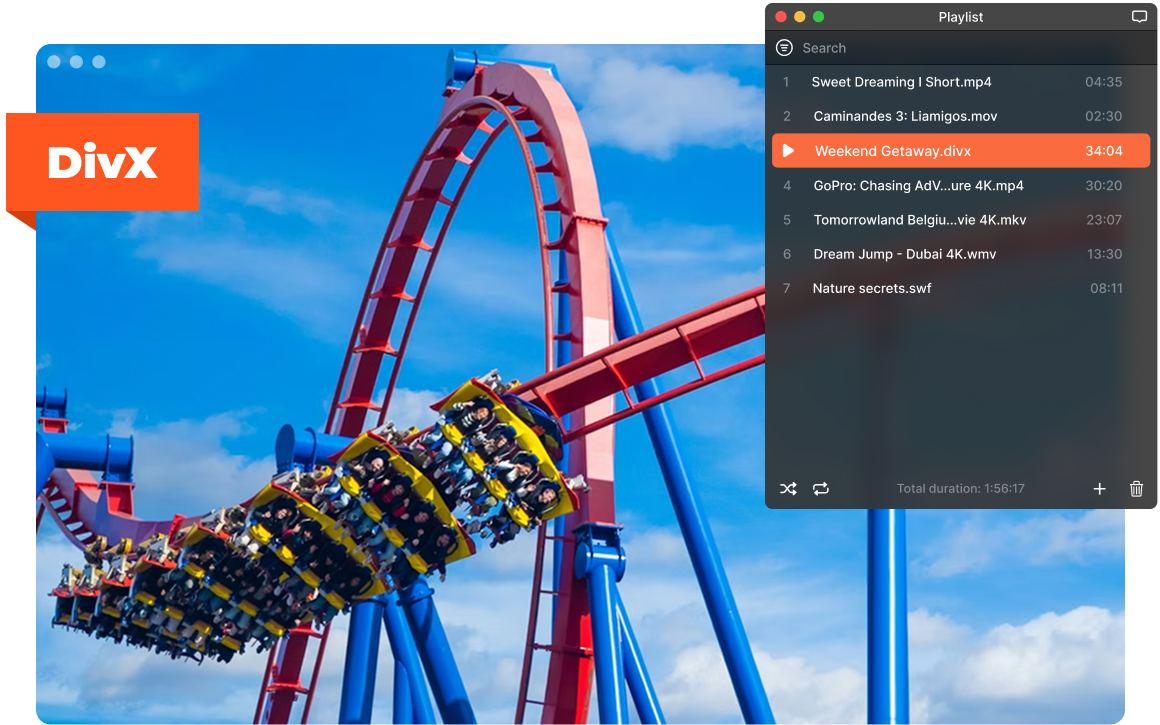Open the search filter options icon
The height and width of the screenshot is (725, 1160).
(x=784, y=47)
